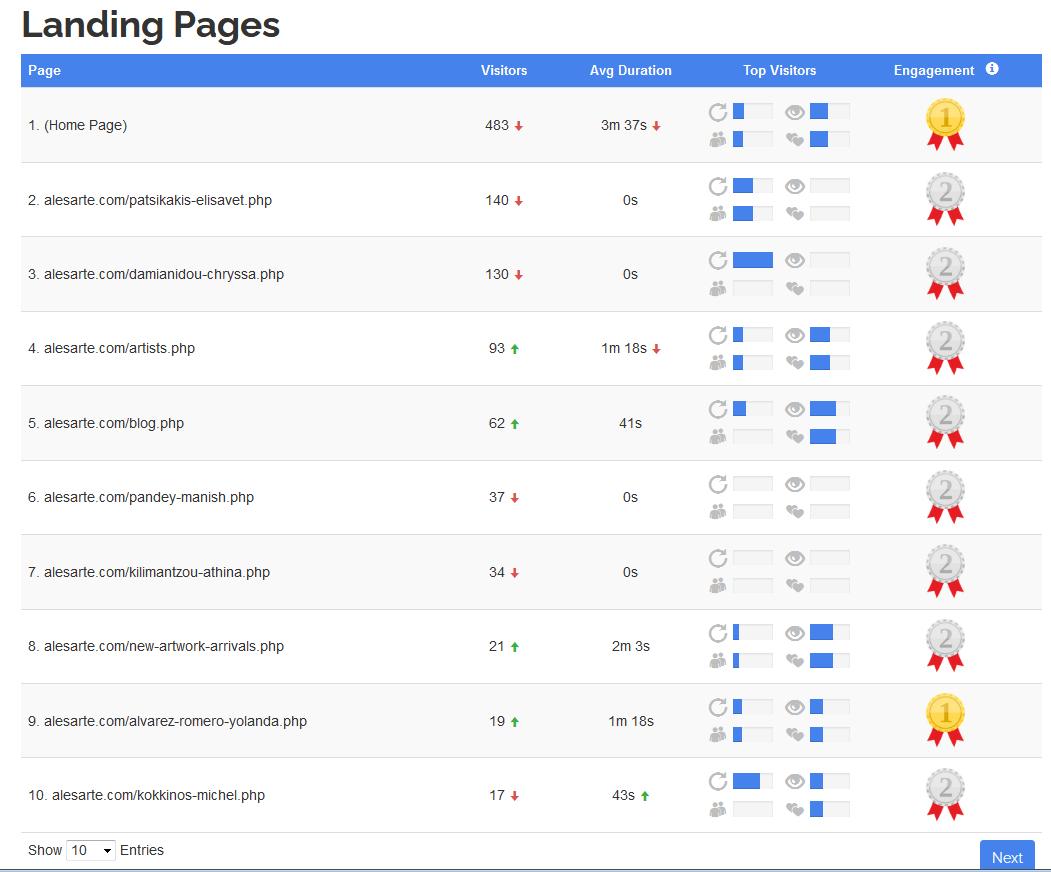Click the hearts icon in alvarez-romero-yolanda.php row

795,735
